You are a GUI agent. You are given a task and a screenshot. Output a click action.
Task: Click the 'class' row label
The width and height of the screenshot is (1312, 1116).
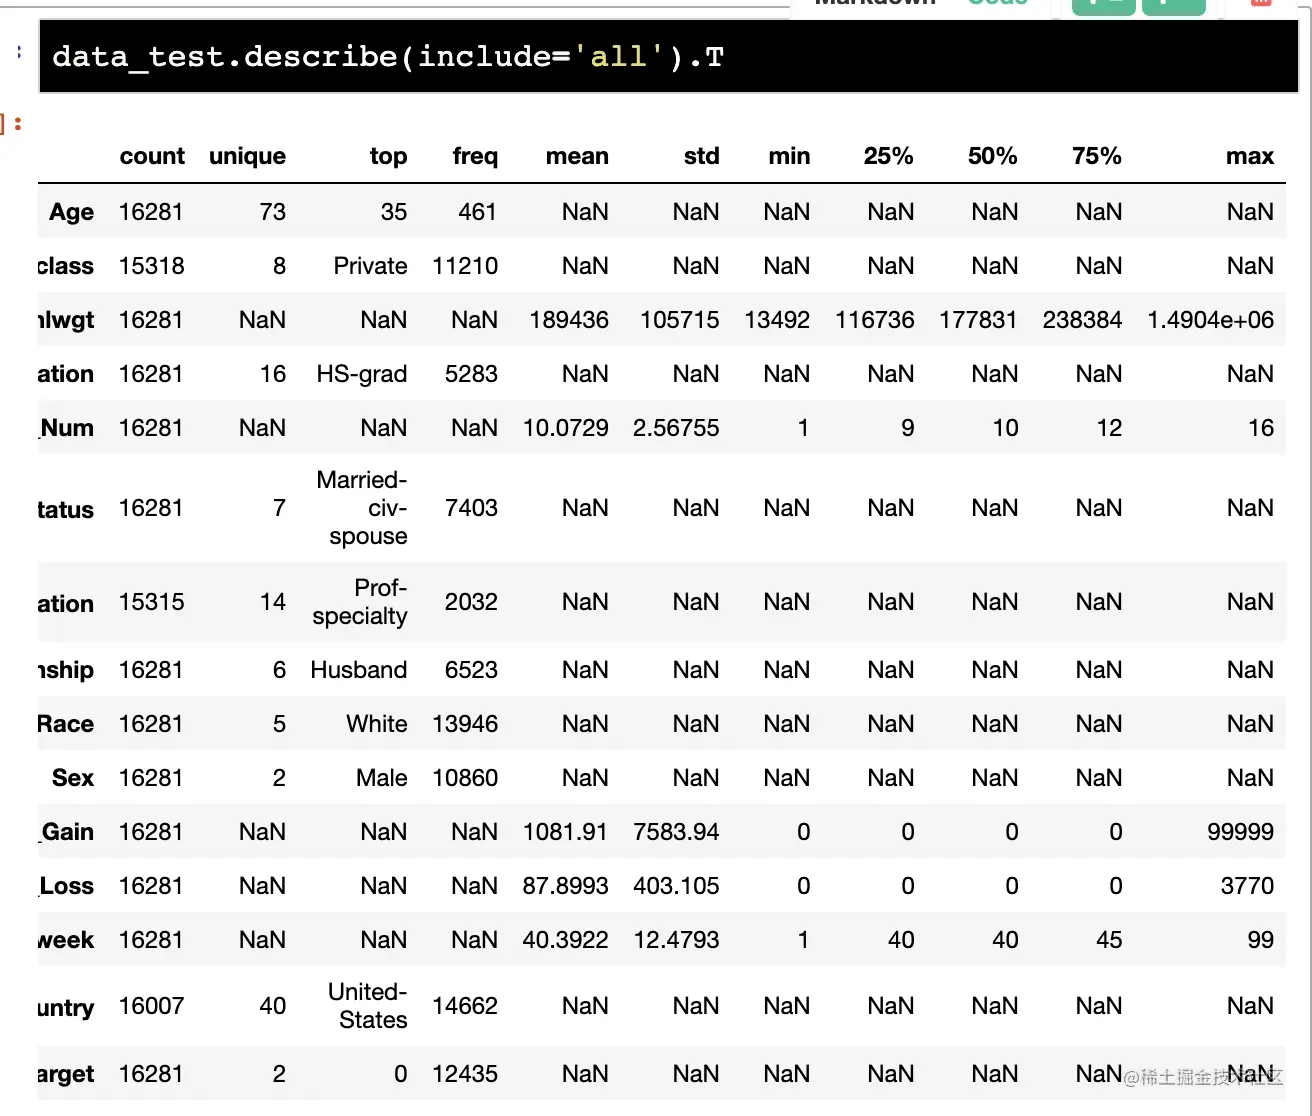click(66, 266)
